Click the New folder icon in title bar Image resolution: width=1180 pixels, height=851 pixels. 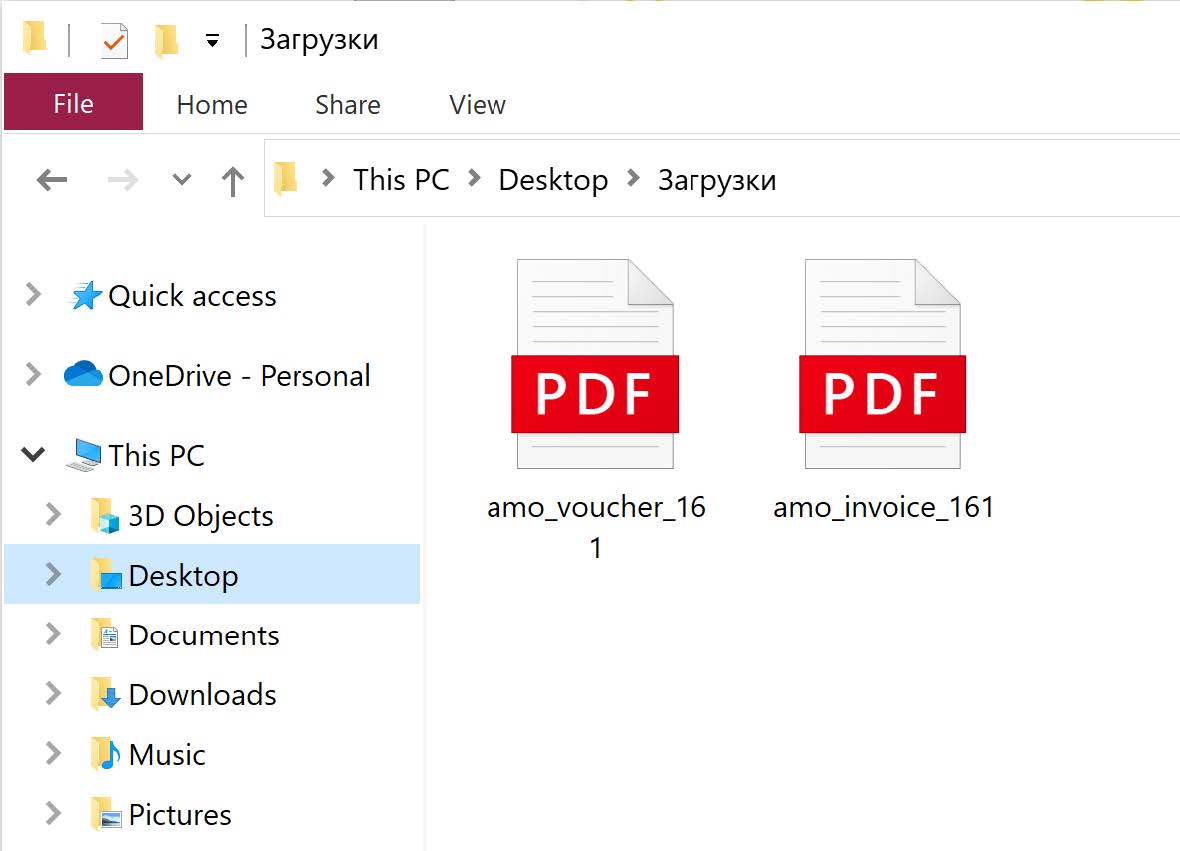tap(166, 41)
